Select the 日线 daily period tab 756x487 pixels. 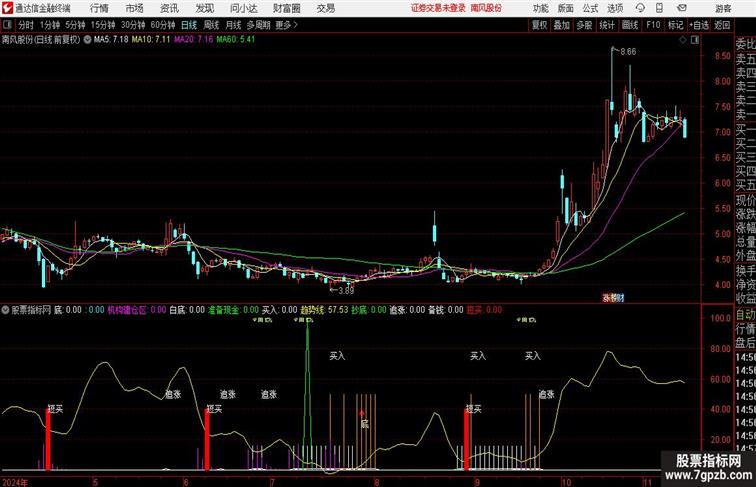(189, 25)
